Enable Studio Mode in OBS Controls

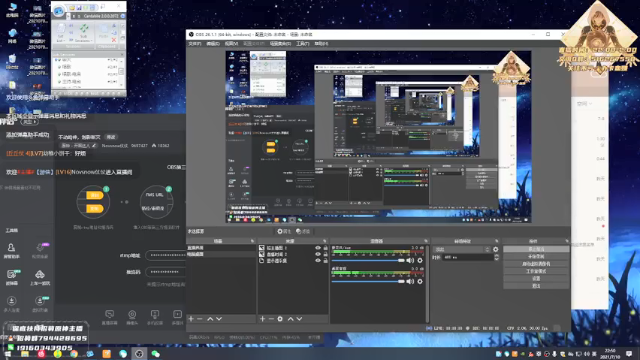(536, 271)
